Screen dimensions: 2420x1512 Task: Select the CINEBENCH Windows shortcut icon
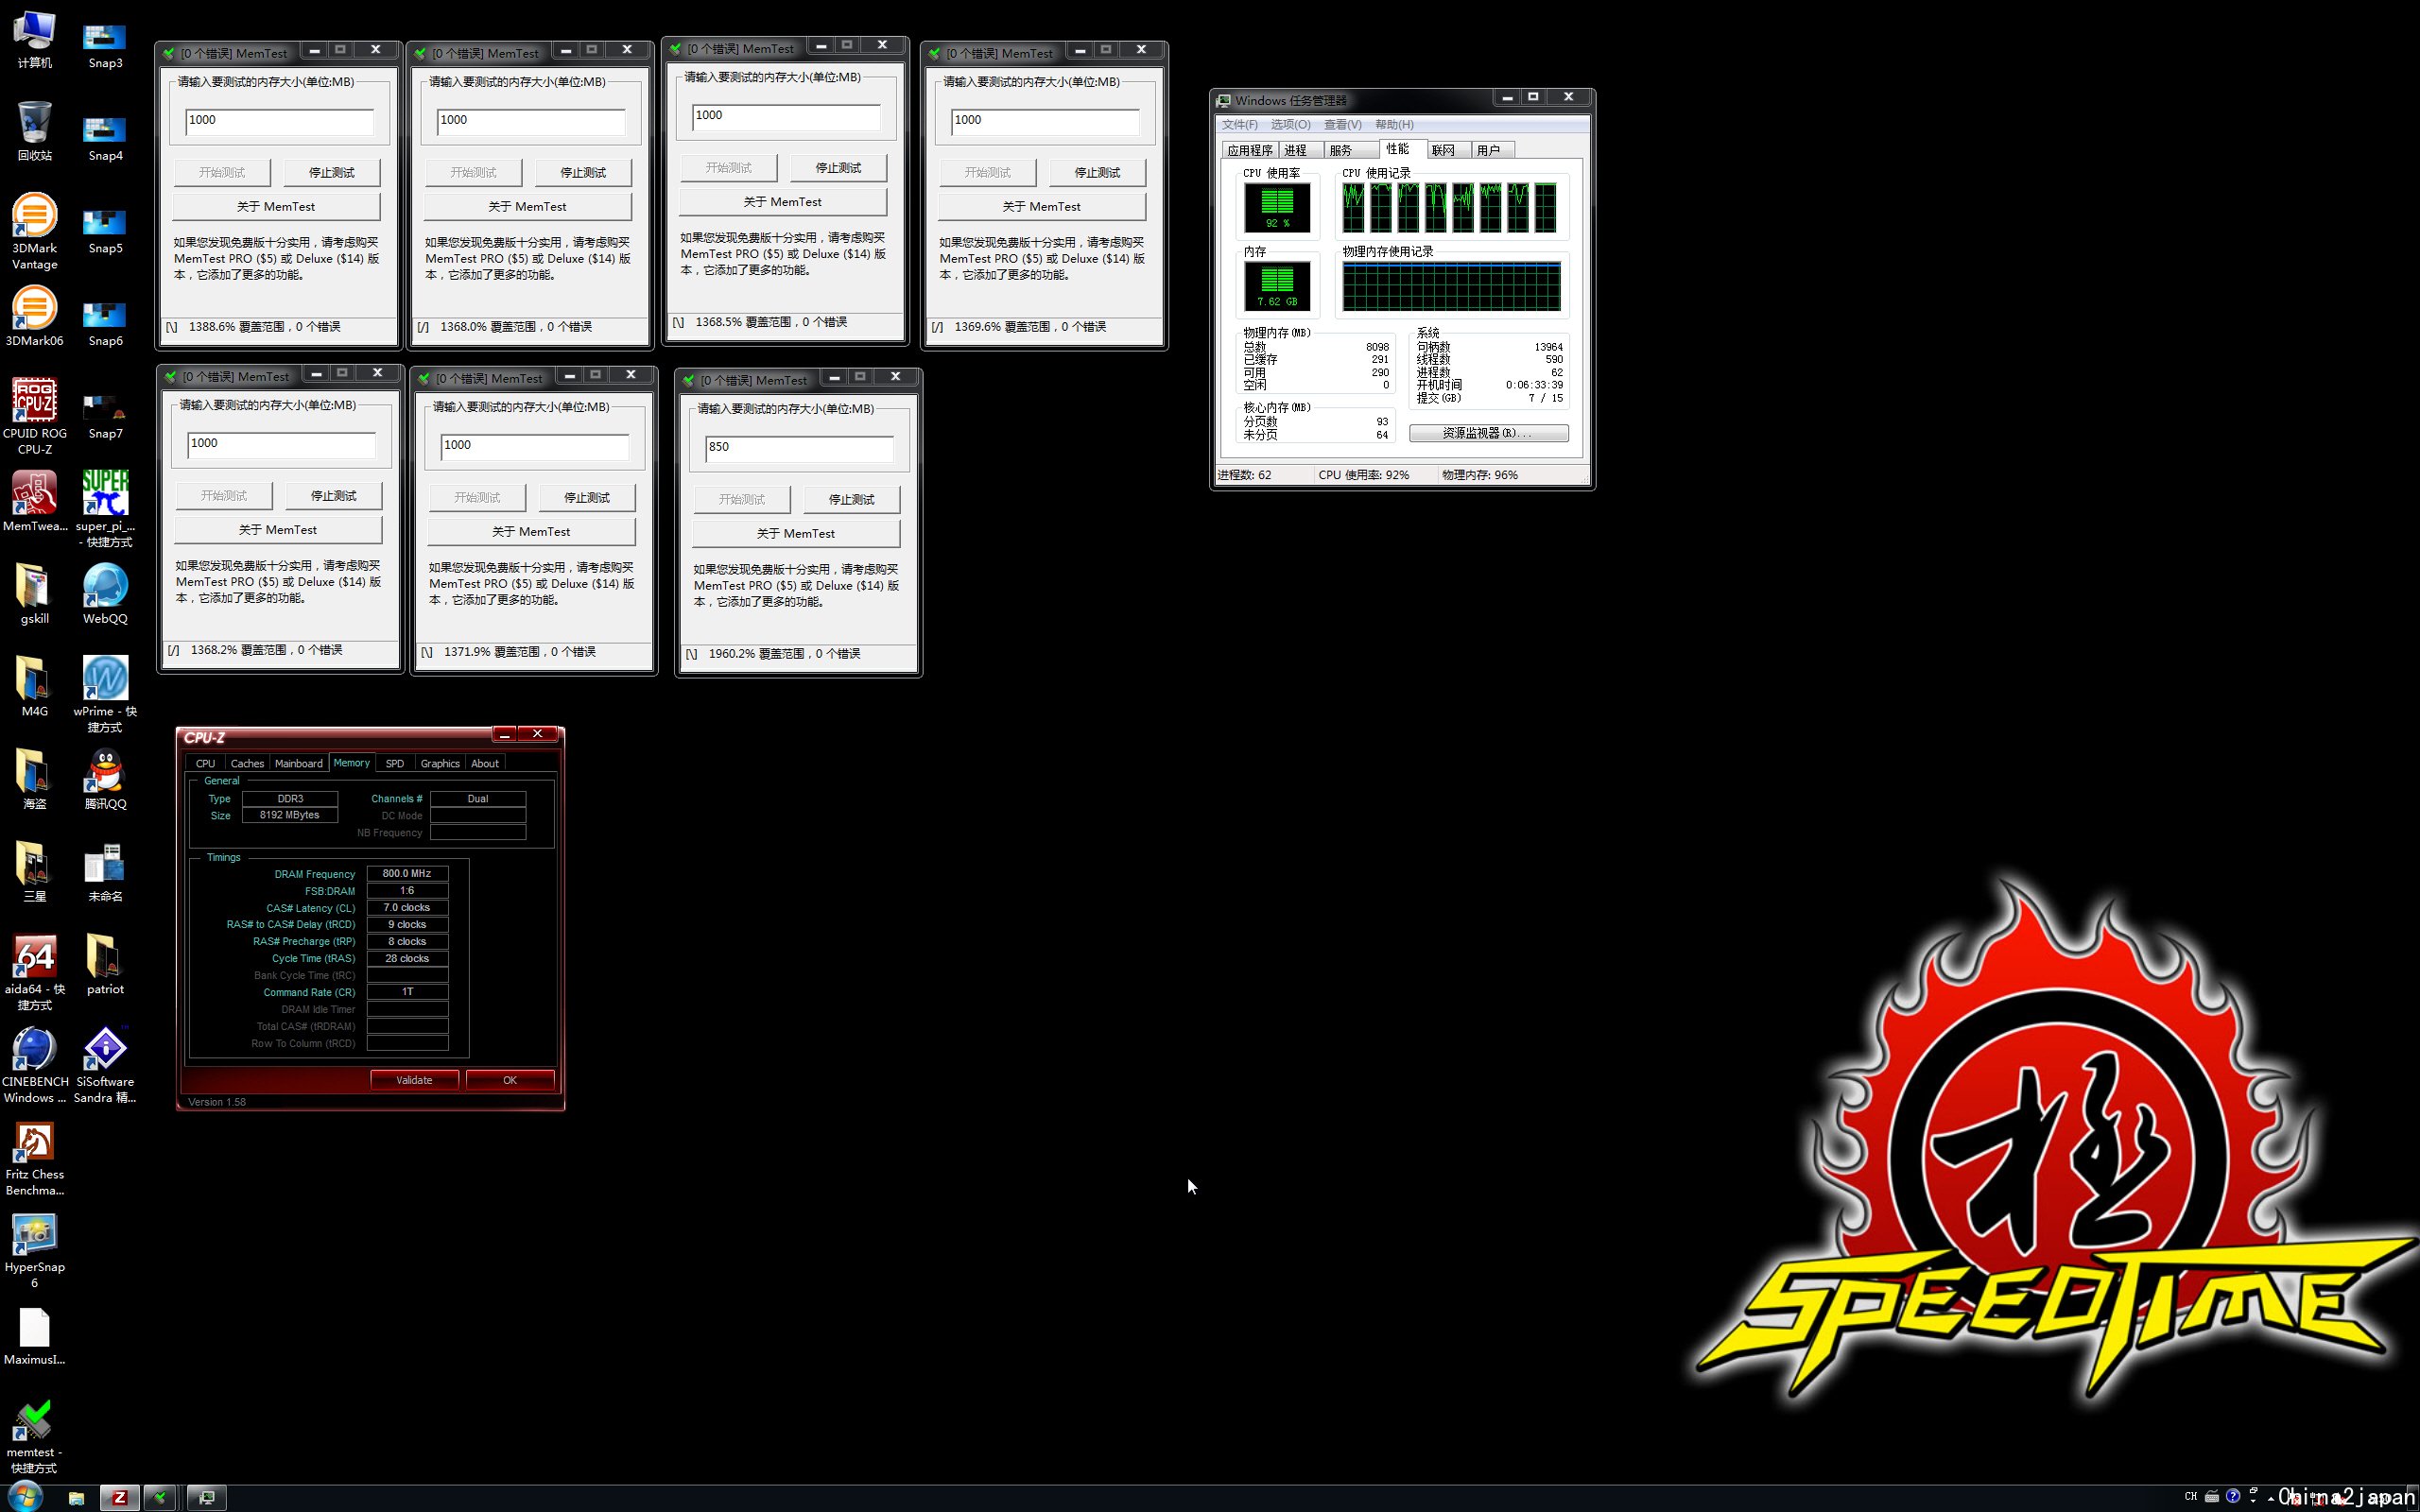[35, 1066]
